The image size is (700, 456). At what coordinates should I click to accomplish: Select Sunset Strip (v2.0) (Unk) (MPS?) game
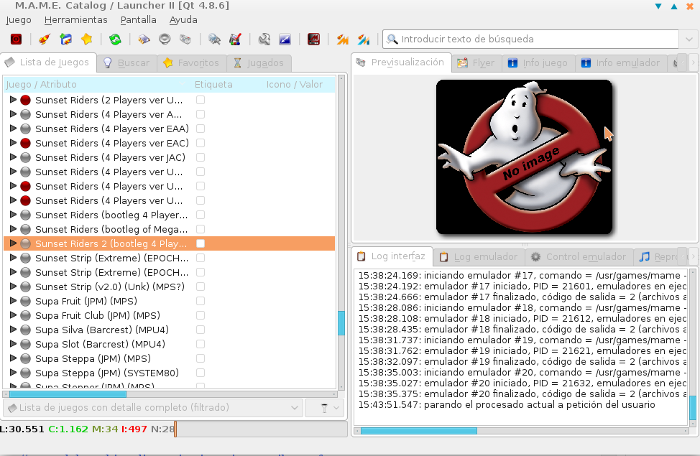coord(110,287)
